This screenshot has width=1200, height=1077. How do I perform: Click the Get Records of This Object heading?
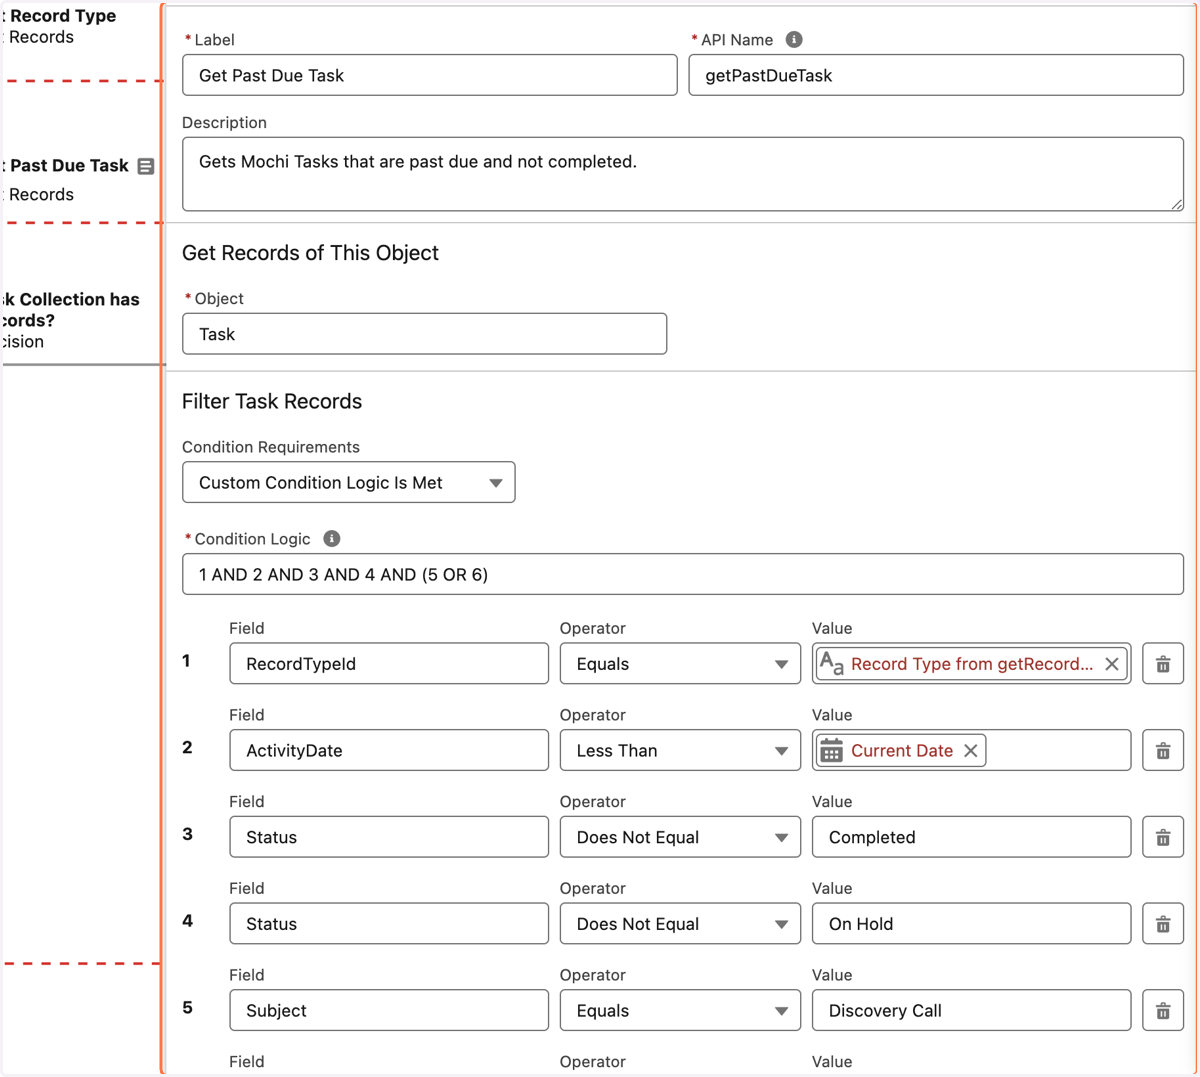(x=310, y=253)
